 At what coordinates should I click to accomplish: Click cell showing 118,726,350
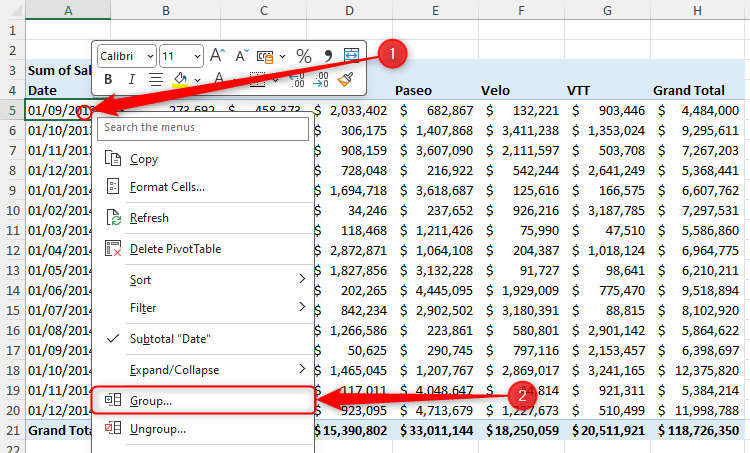(x=698, y=431)
